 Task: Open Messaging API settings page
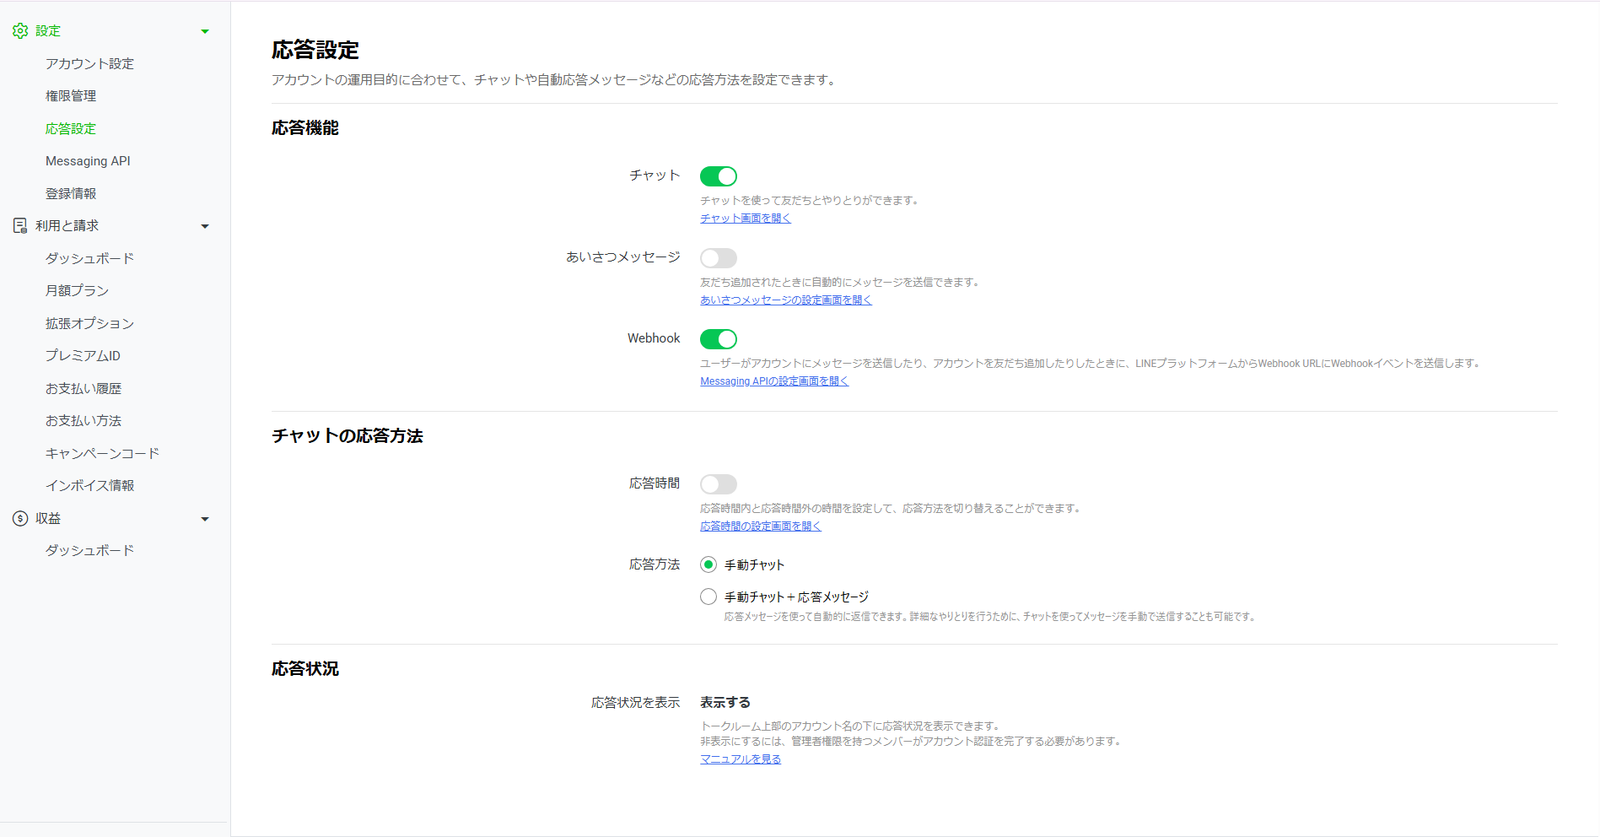(x=88, y=161)
